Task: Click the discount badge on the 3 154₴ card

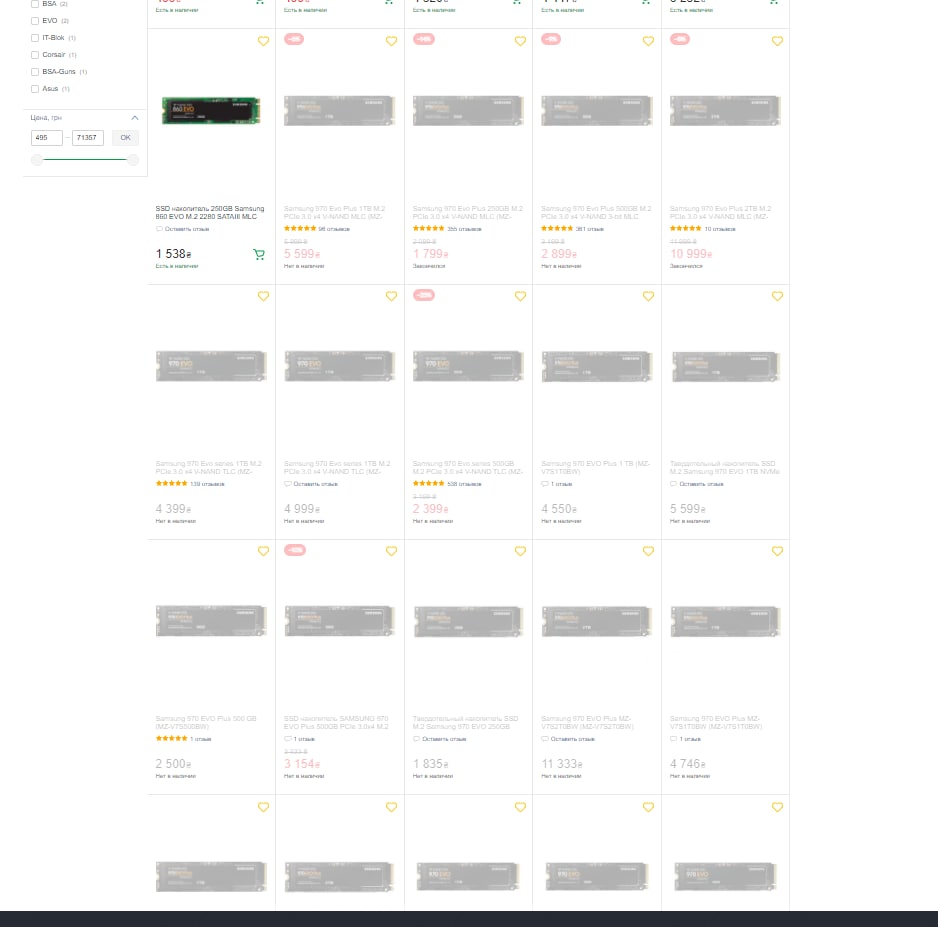Action: (295, 550)
